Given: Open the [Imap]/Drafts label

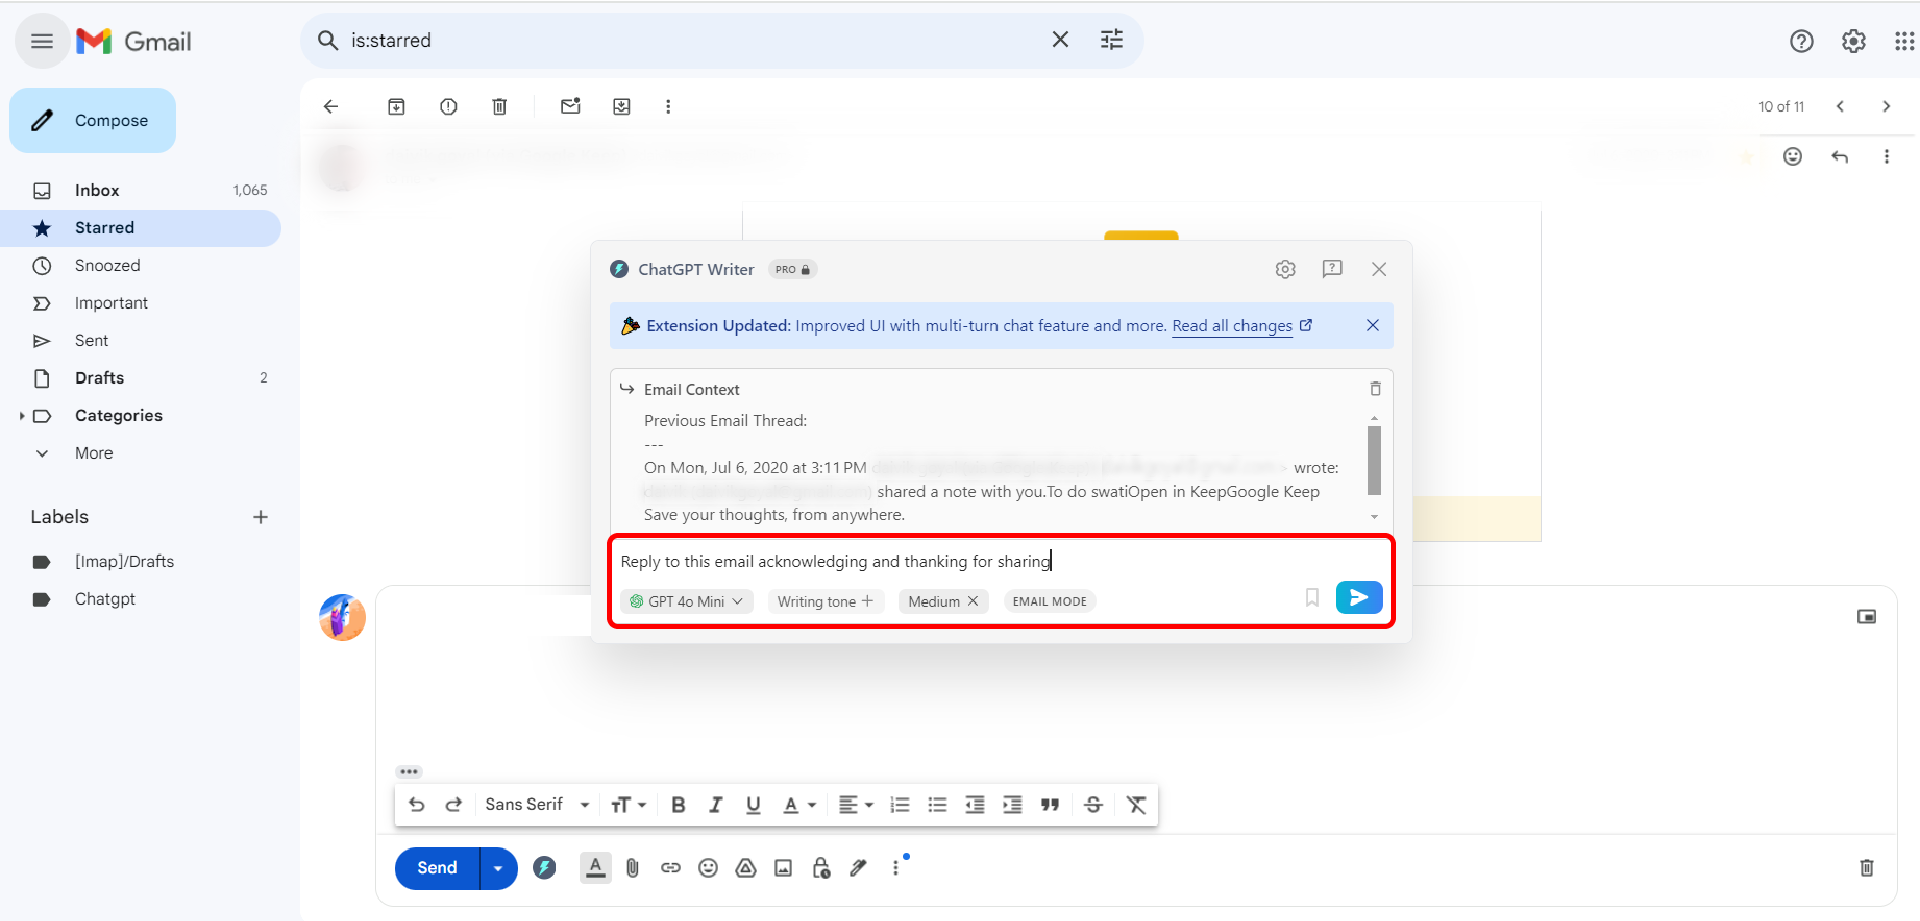Looking at the screenshot, I should (124, 562).
